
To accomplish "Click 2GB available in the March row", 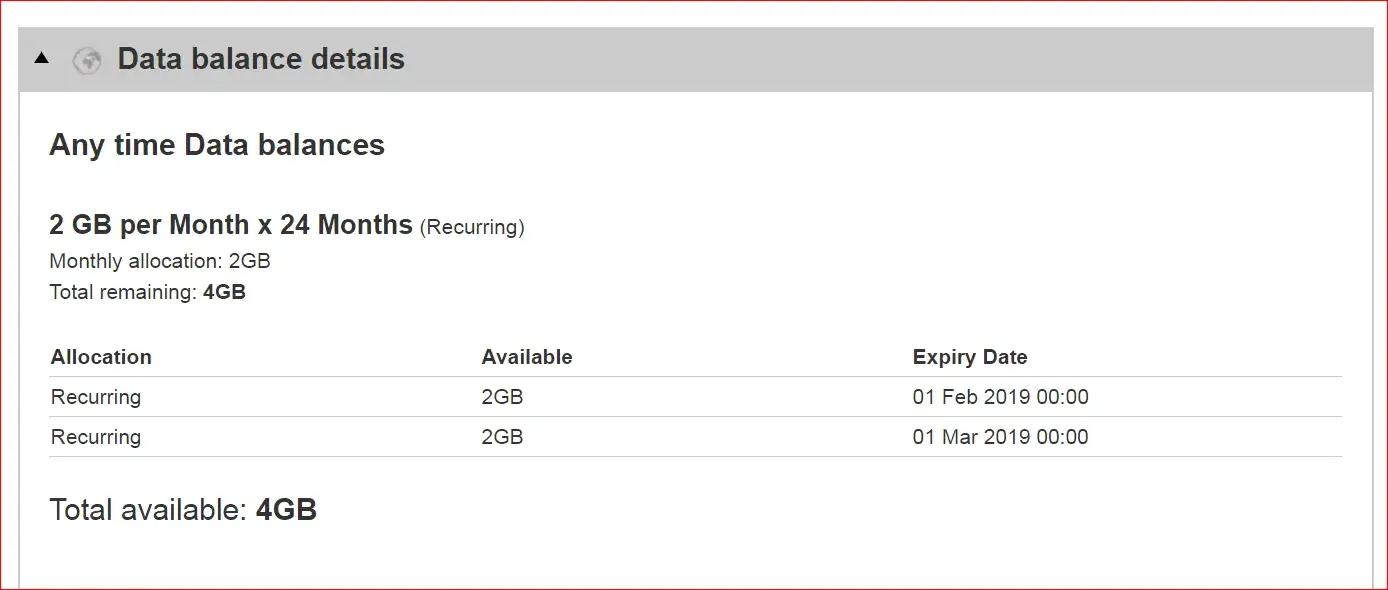I will (x=502, y=437).
